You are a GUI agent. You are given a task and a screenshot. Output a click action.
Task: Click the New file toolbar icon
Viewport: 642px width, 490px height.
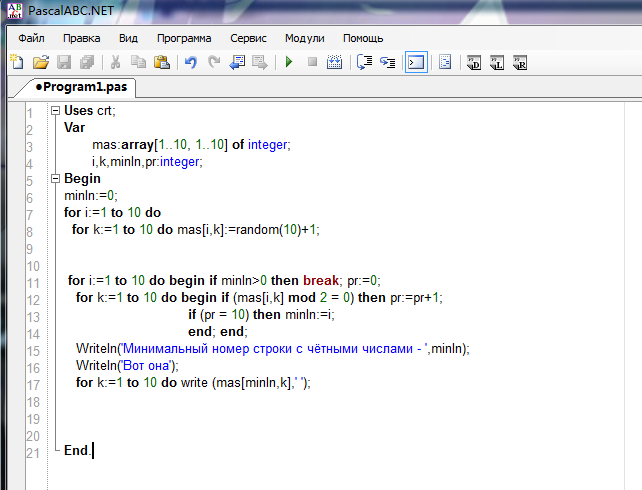17,62
